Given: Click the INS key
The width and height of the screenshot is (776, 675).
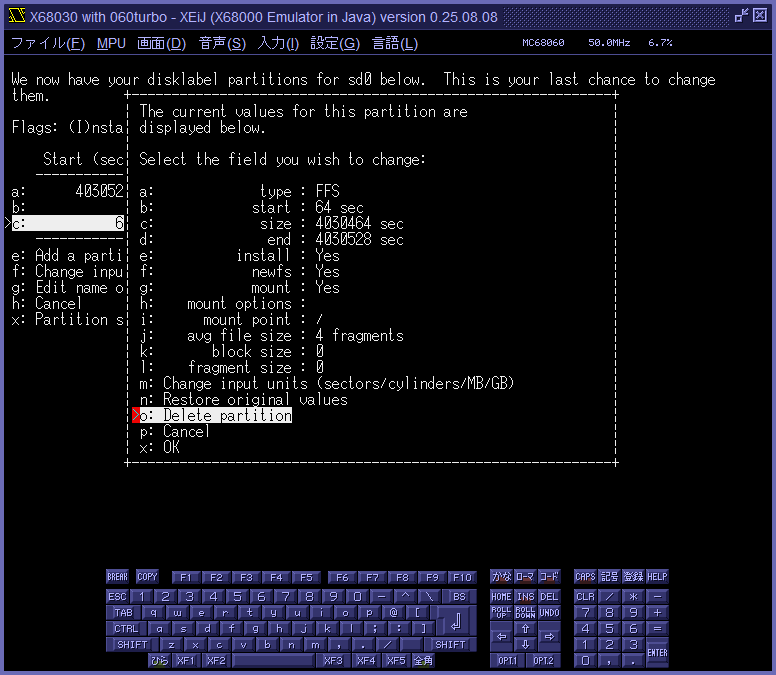Looking at the screenshot, I should click(525, 596).
